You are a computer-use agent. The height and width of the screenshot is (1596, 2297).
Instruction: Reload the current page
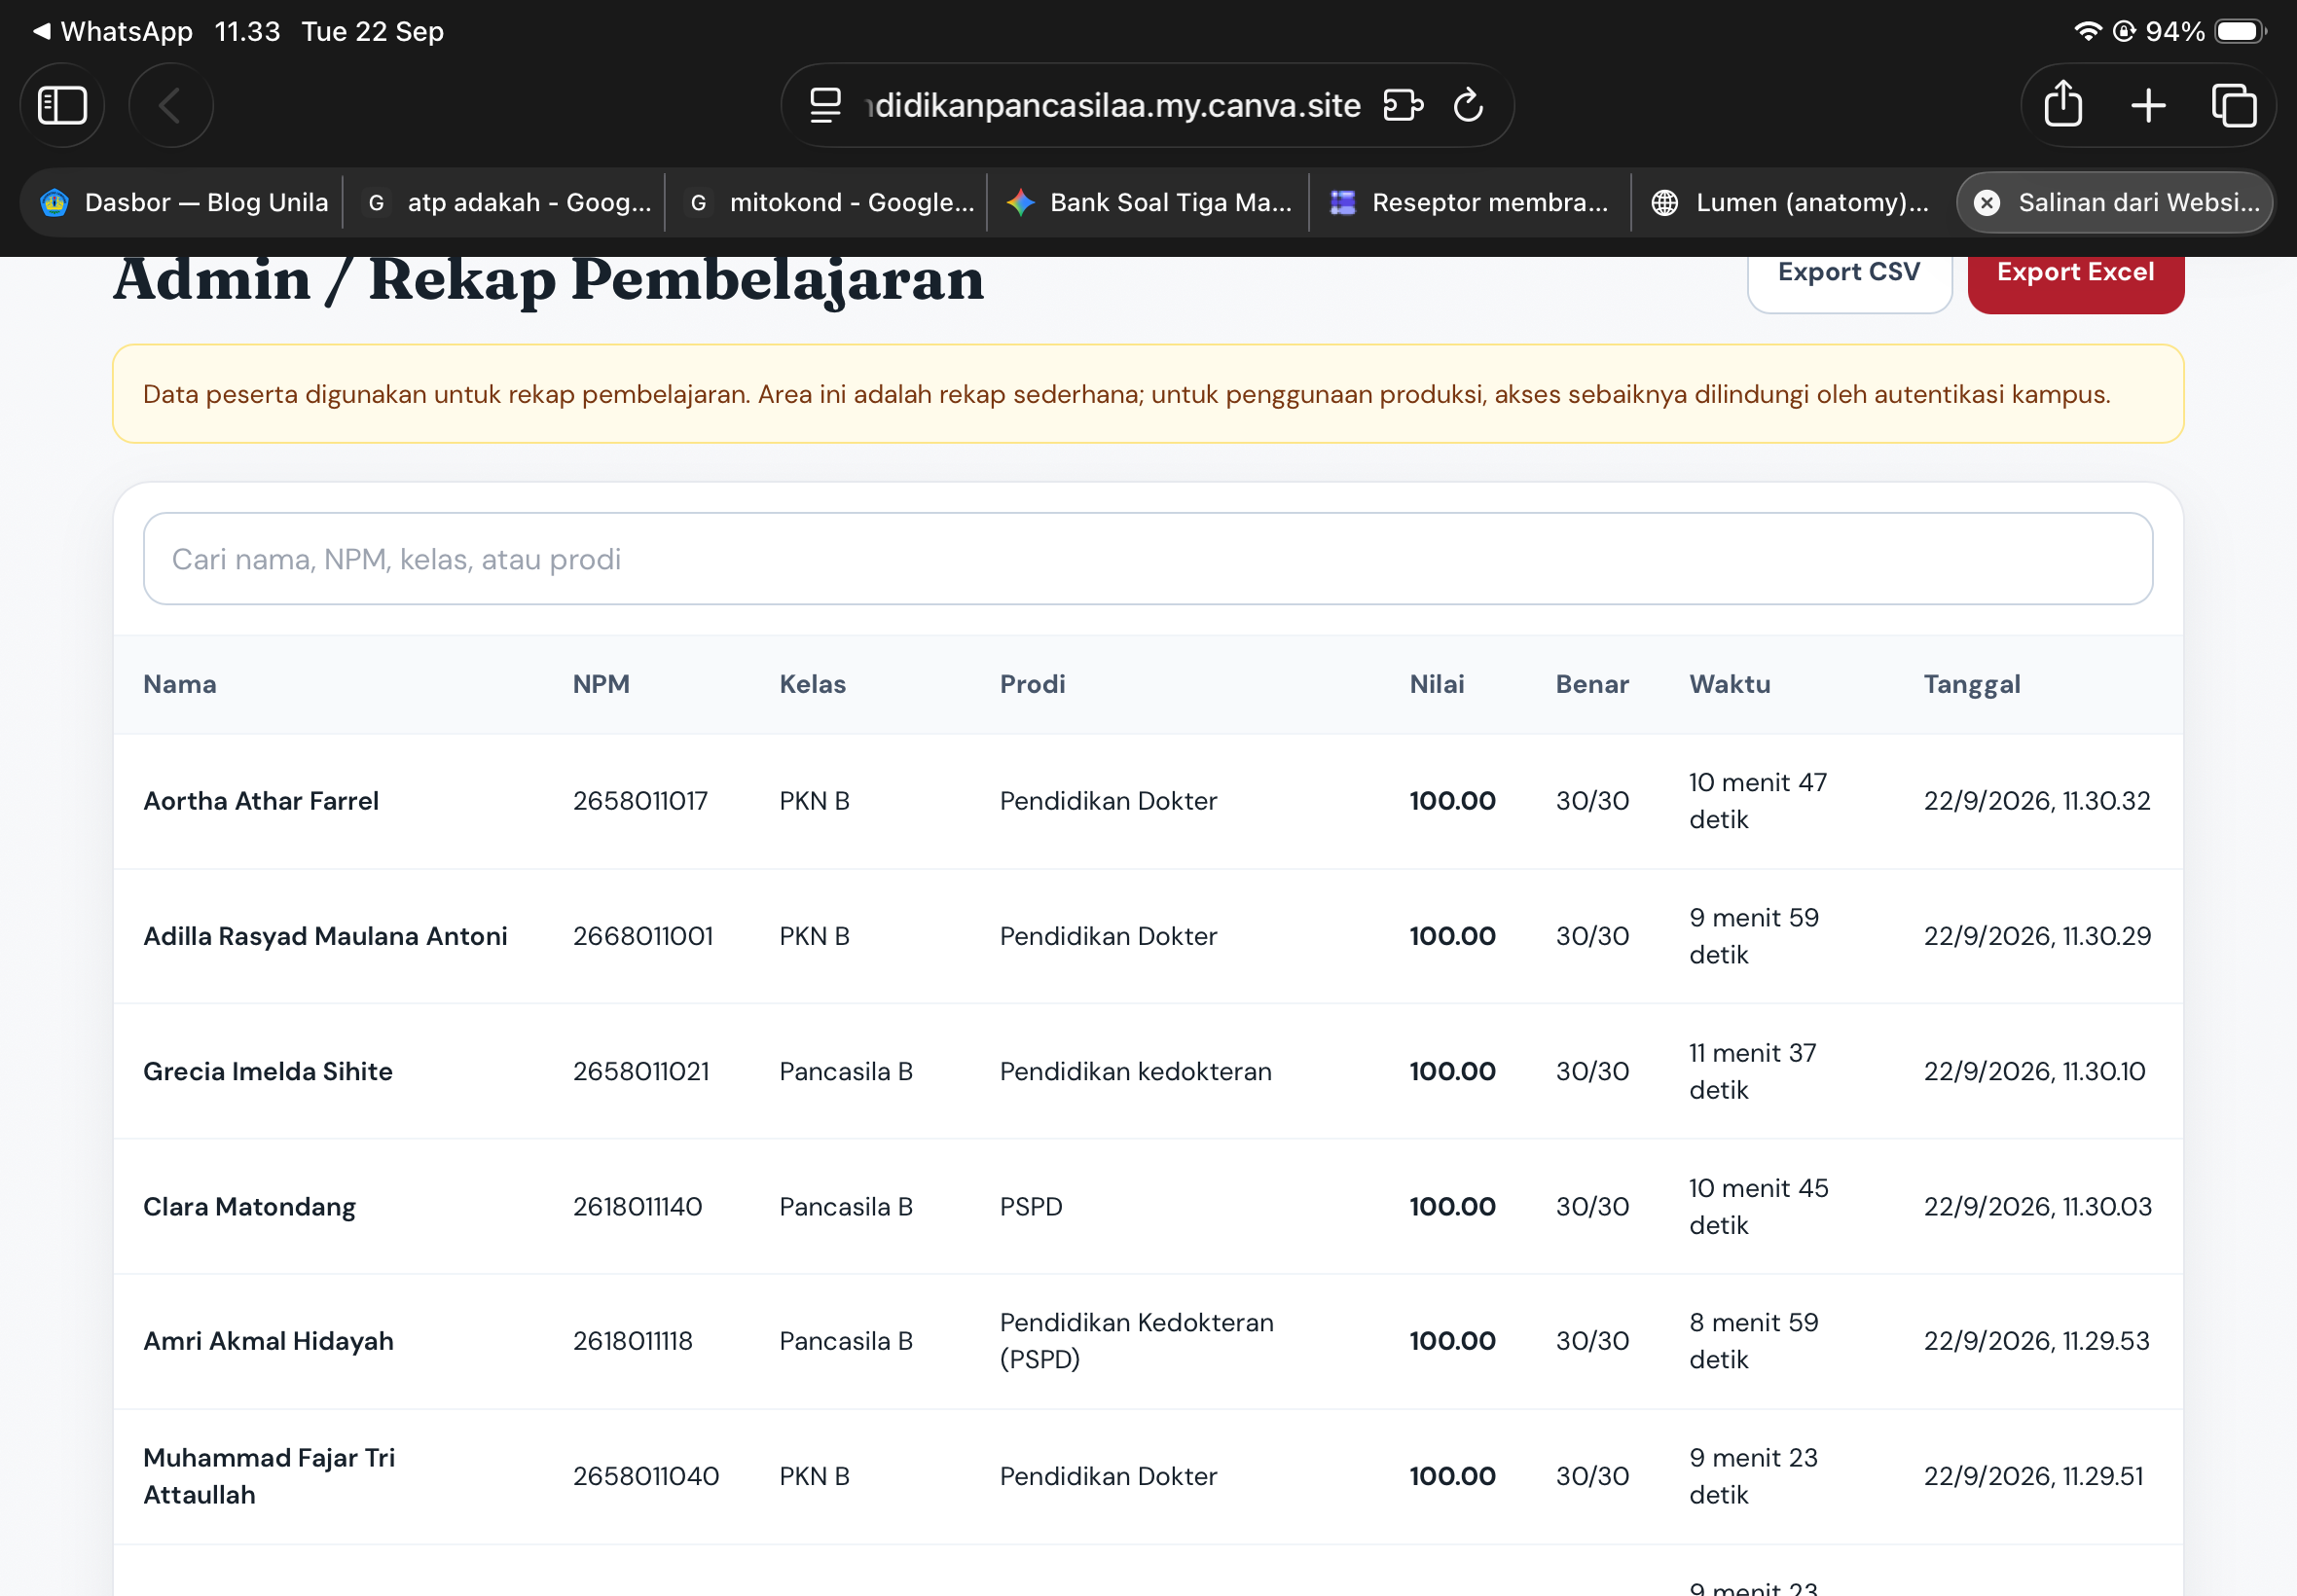[x=1468, y=105]
